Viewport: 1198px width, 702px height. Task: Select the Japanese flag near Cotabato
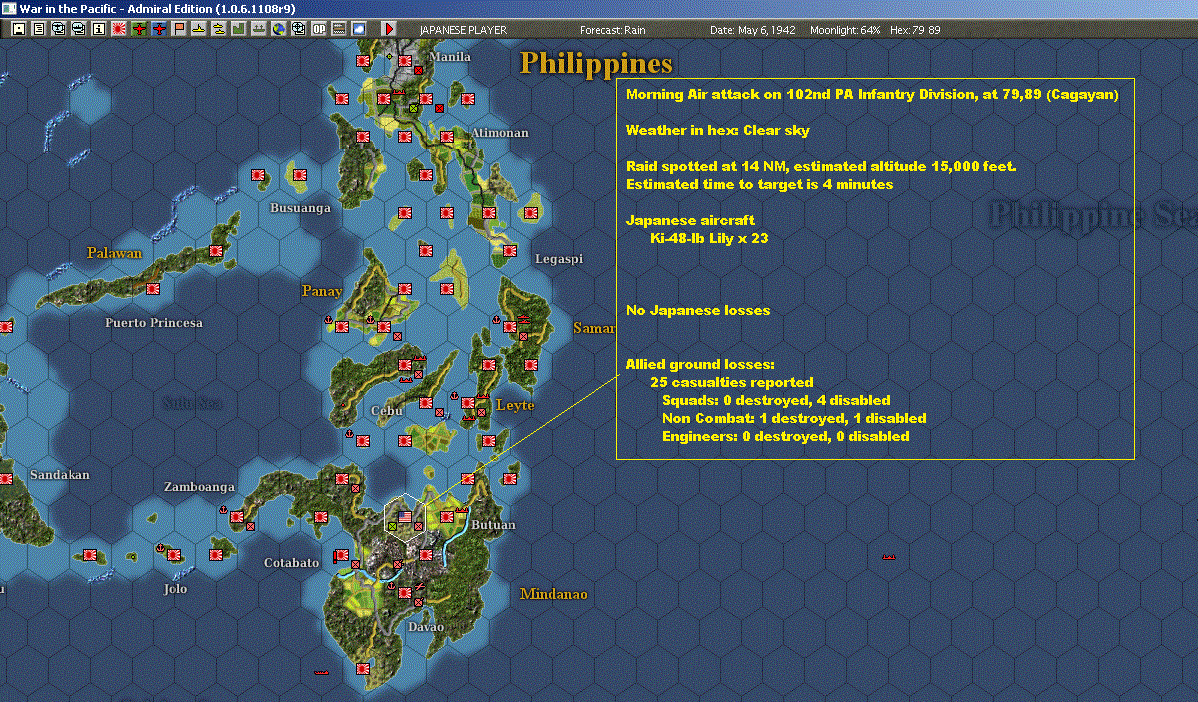pyautogui.click(x=342, y=555)
